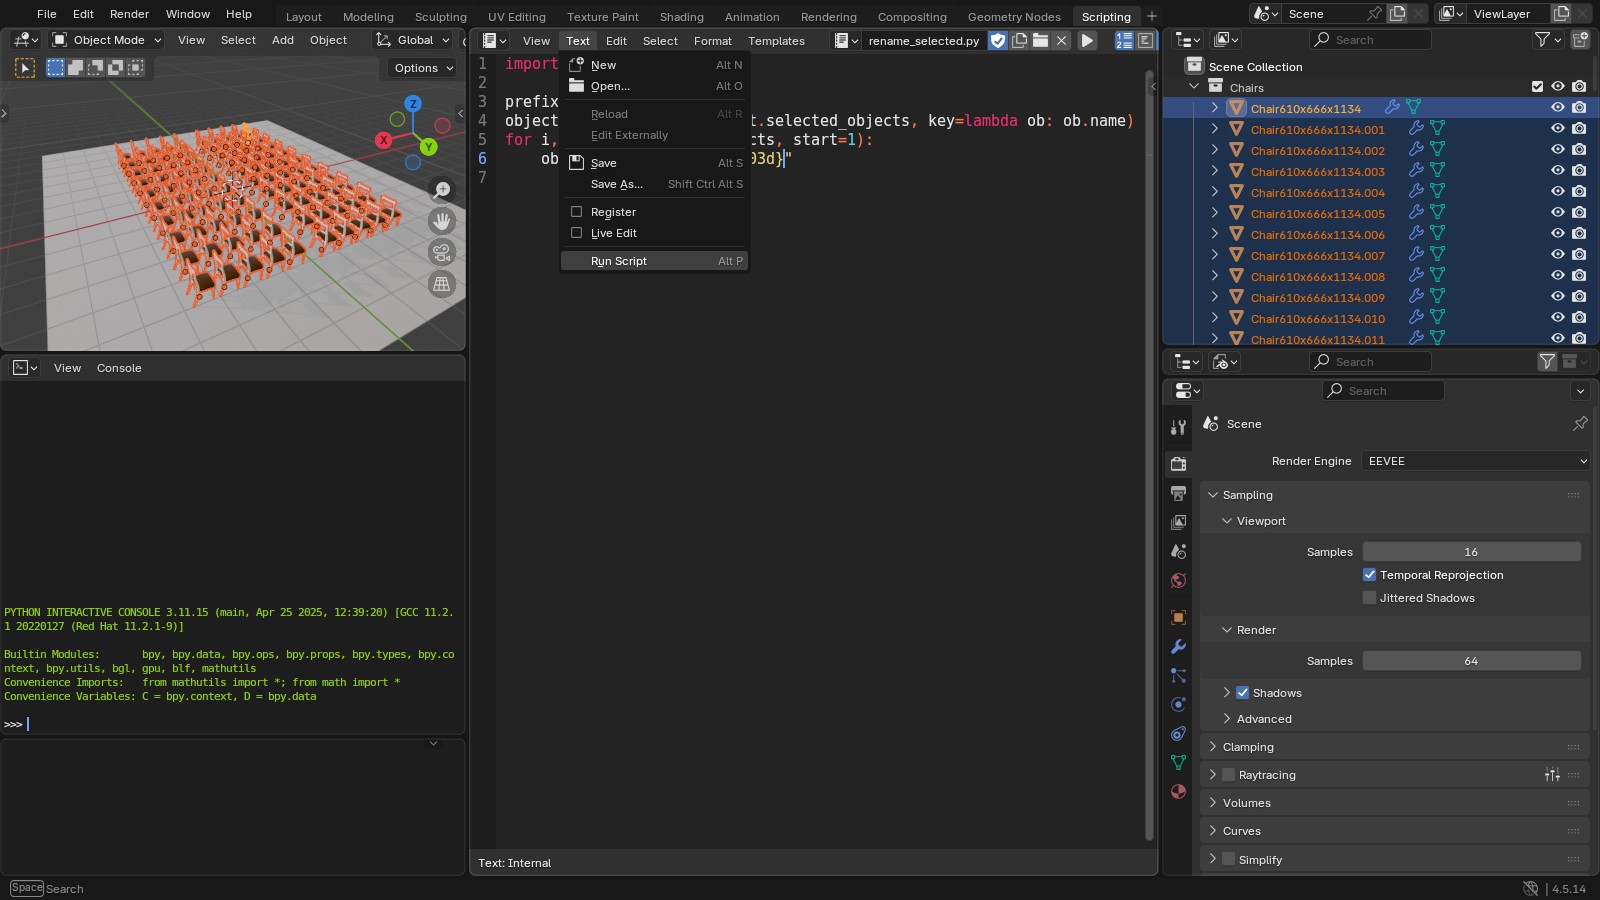This screenshot has width=1600, height=900.
Task: Toggle camera view icon in 3D viewport
Action: pyautogui.click(x=441, y=253)
